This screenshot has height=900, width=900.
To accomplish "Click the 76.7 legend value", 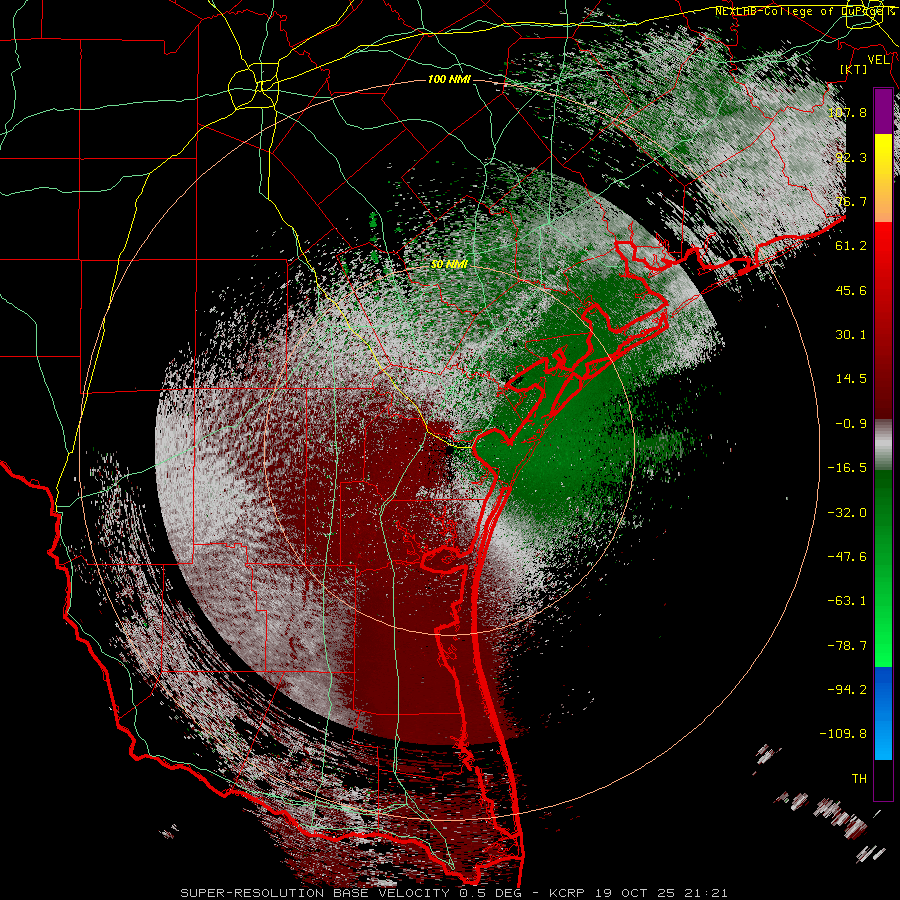I will click(851, 201).
